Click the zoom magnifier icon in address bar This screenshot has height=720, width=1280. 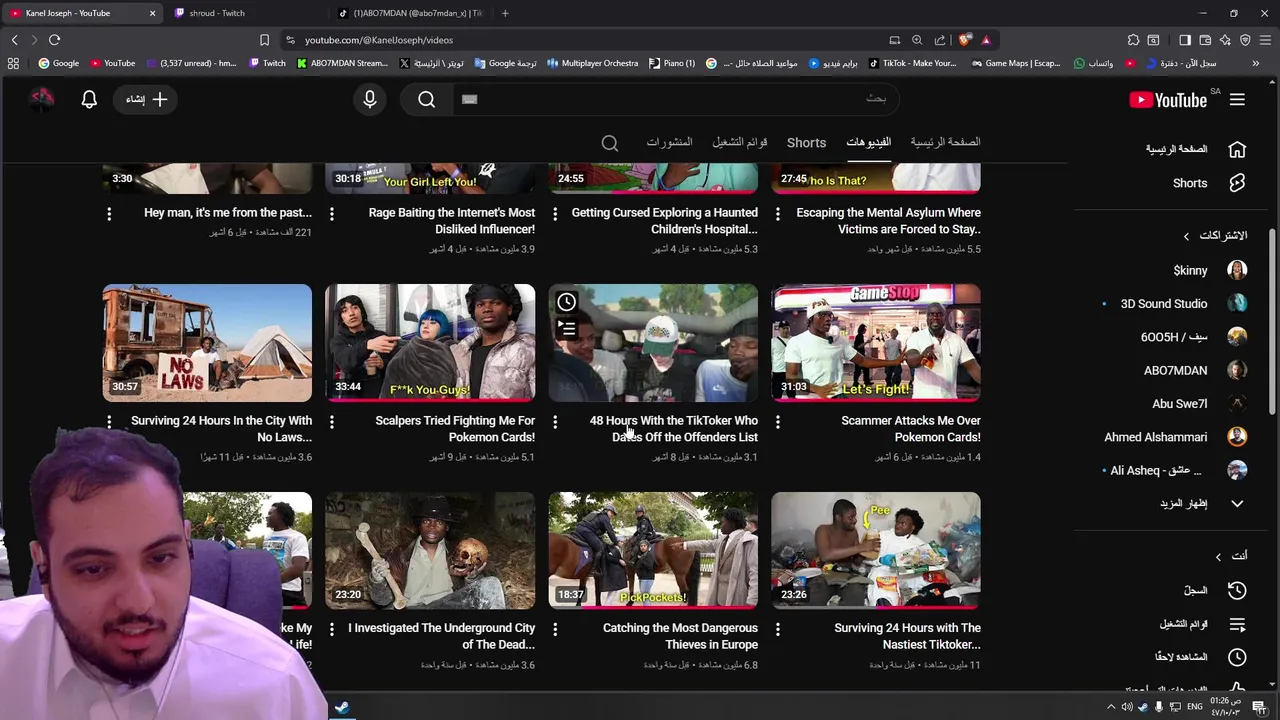[917, 40]
